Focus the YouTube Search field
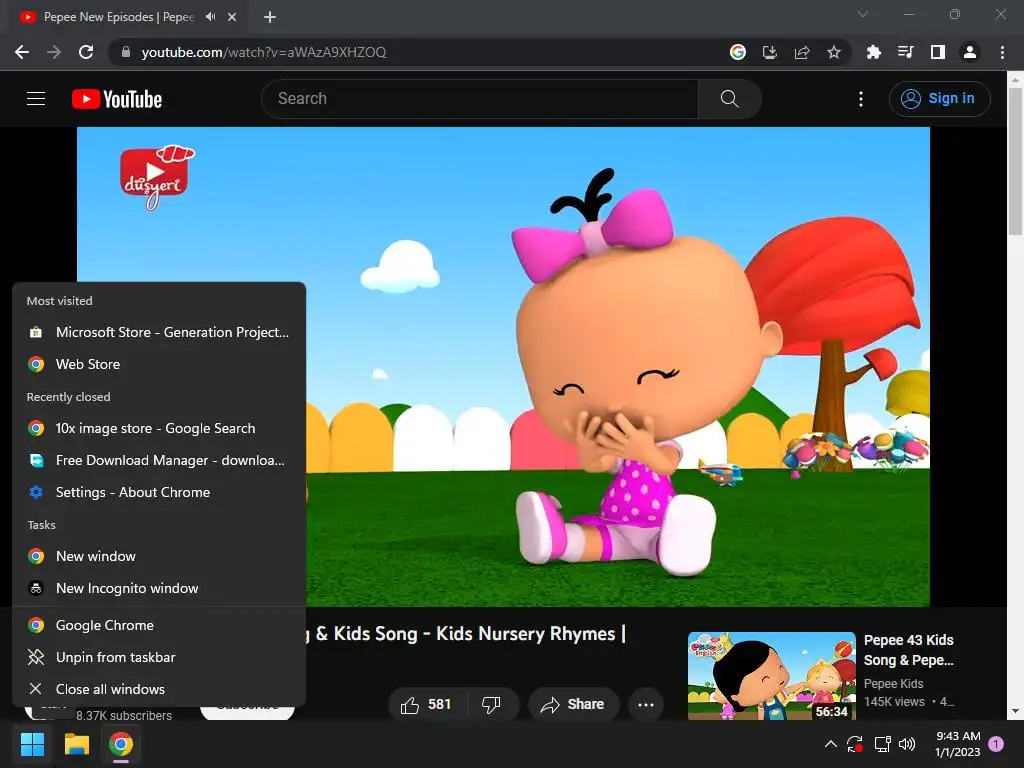 click(479, 99)
